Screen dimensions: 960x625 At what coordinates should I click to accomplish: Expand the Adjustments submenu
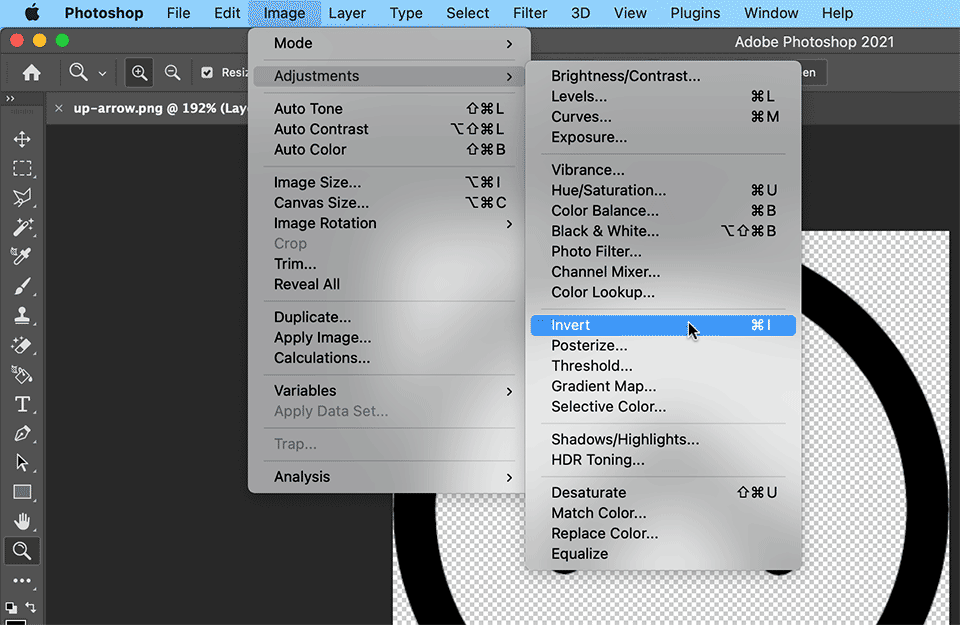tap(389, 76)
